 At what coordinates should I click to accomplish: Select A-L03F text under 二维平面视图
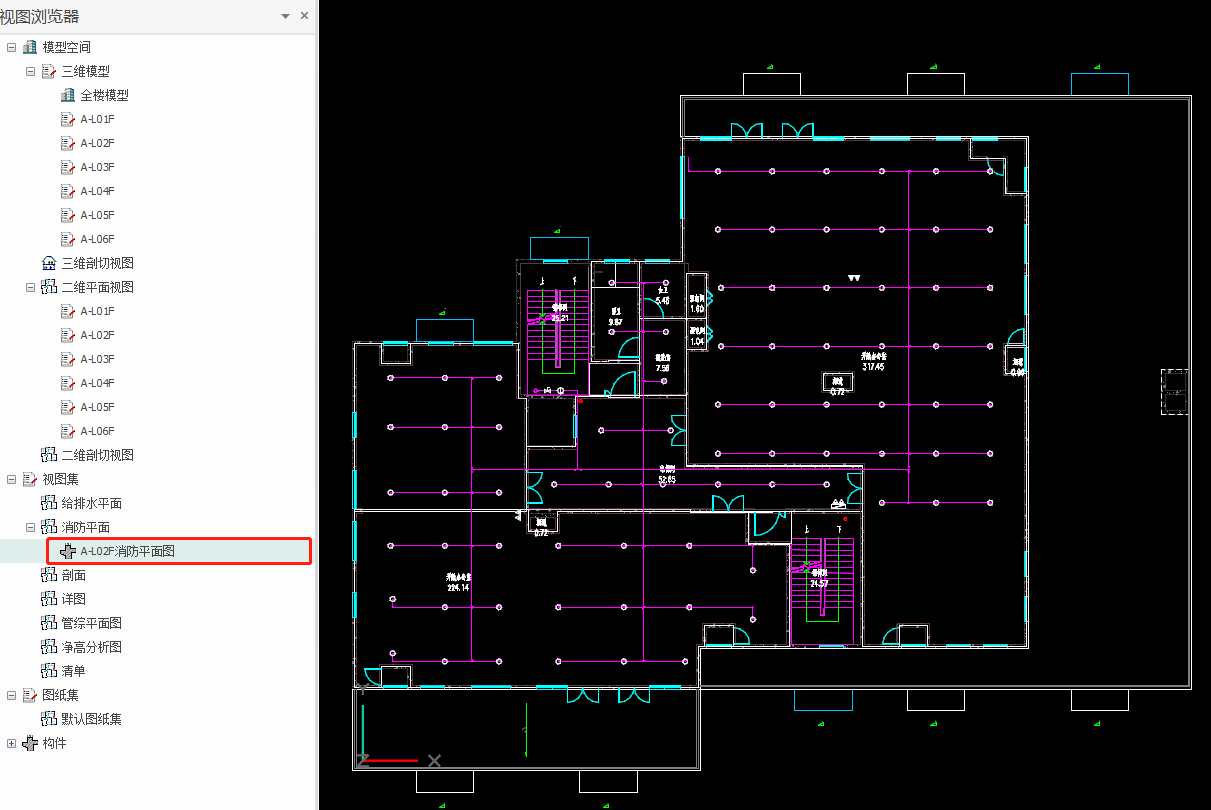pos(98,359)
